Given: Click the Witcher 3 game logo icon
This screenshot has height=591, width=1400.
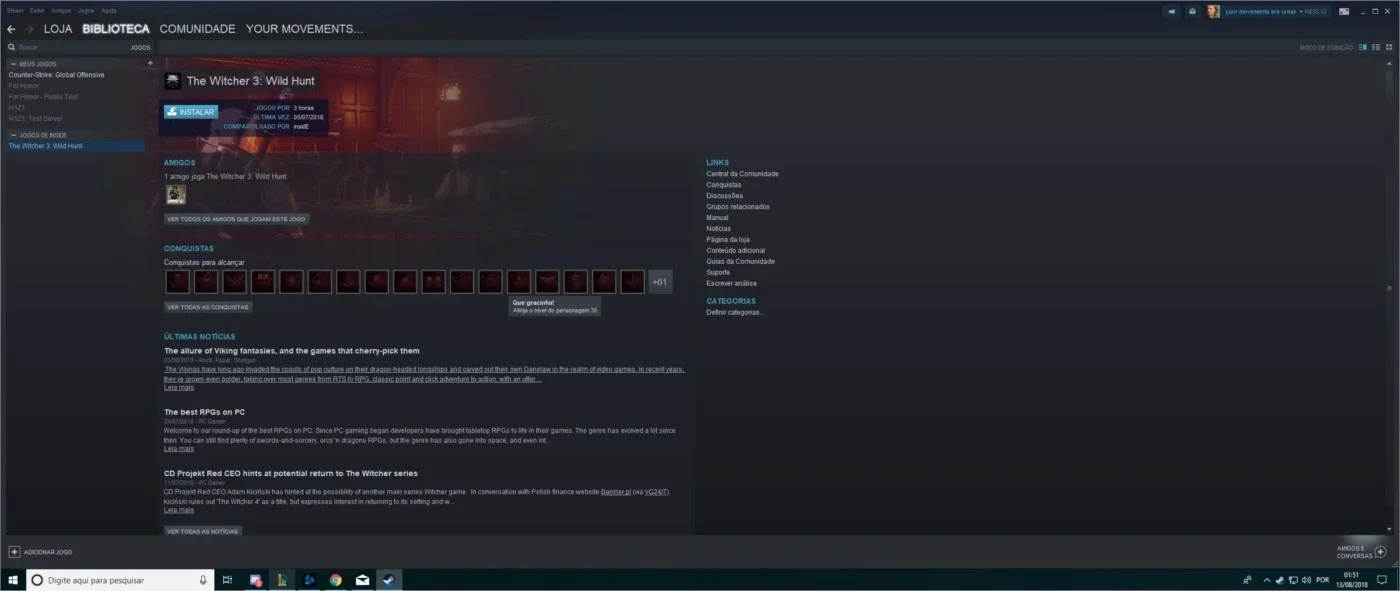Looking at the screenshot, I should pos(173,81).
